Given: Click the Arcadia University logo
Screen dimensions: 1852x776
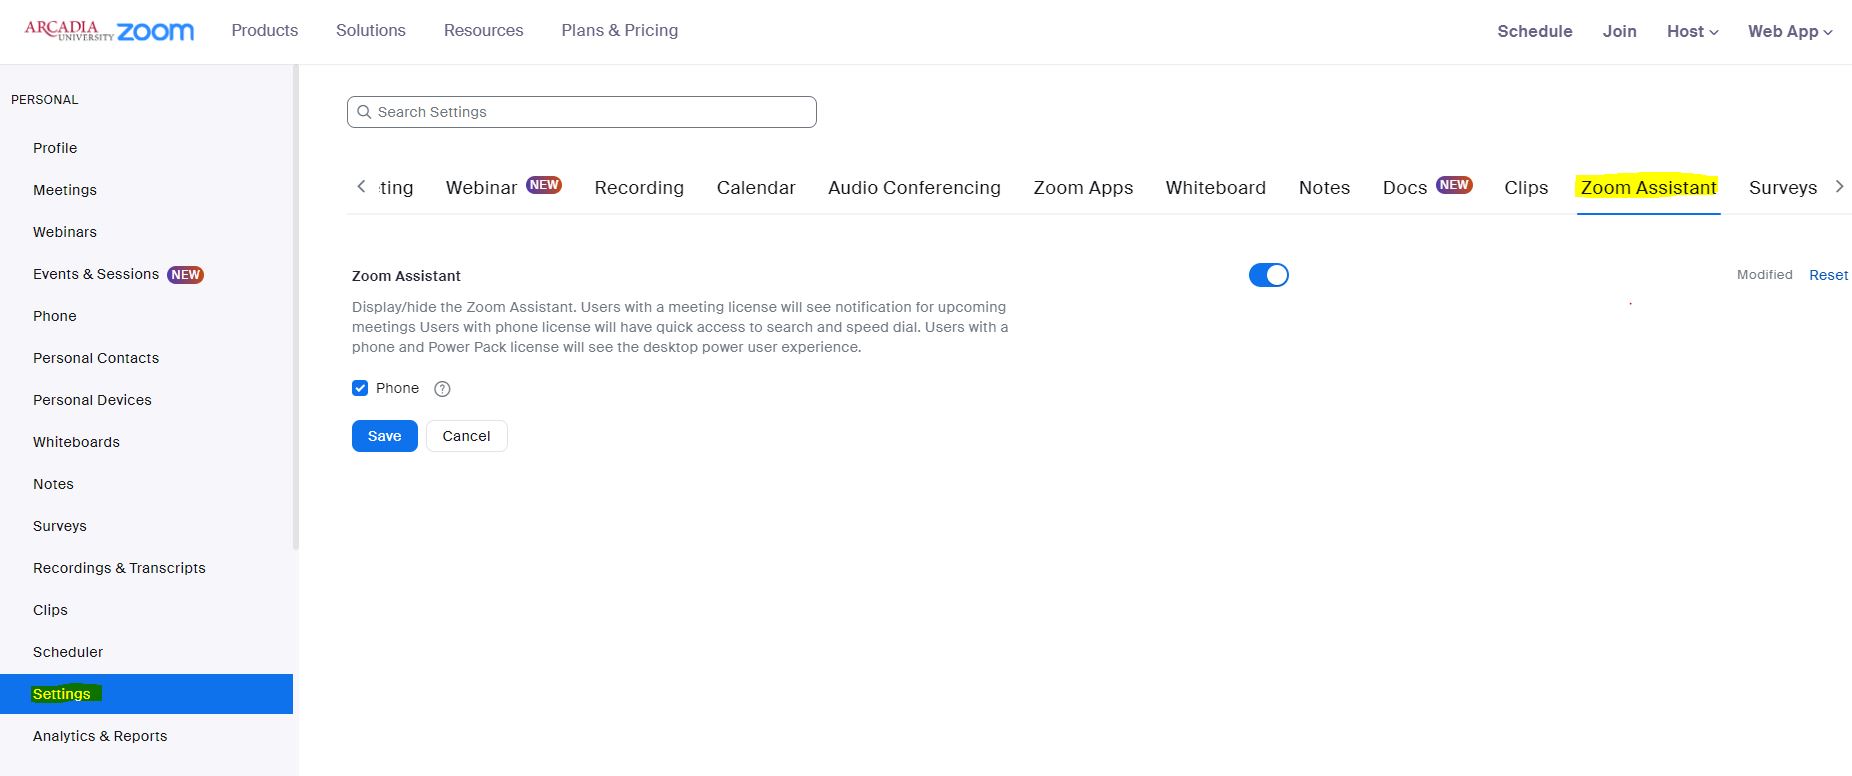Looking at the screenshot, I should pos(68,30).
